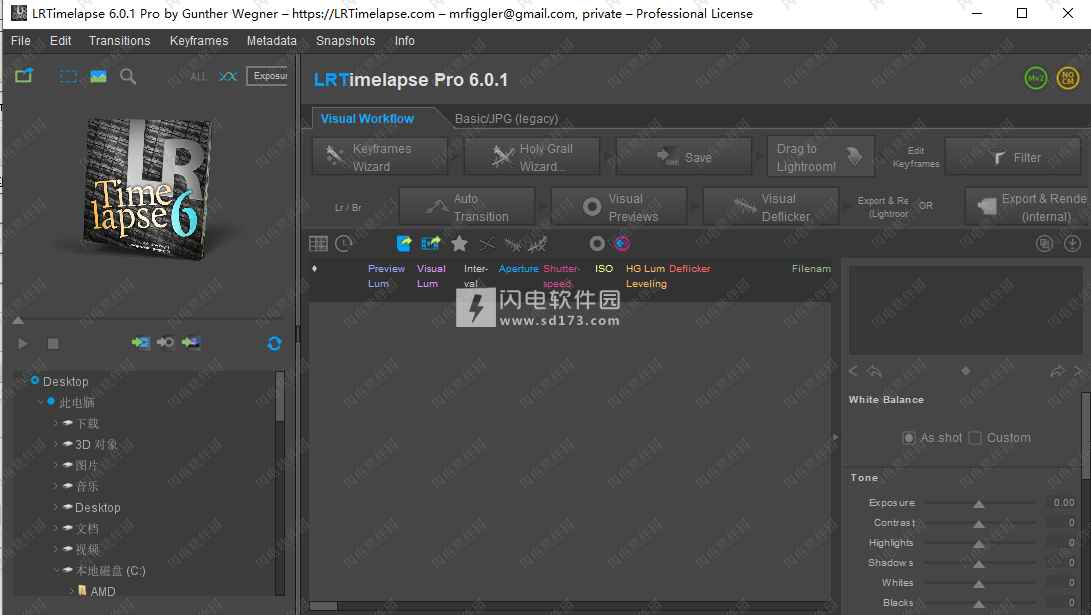Click the gray ring icon in the table toolbar
Screen dimensions: 1091x615
tap(597, 243)
